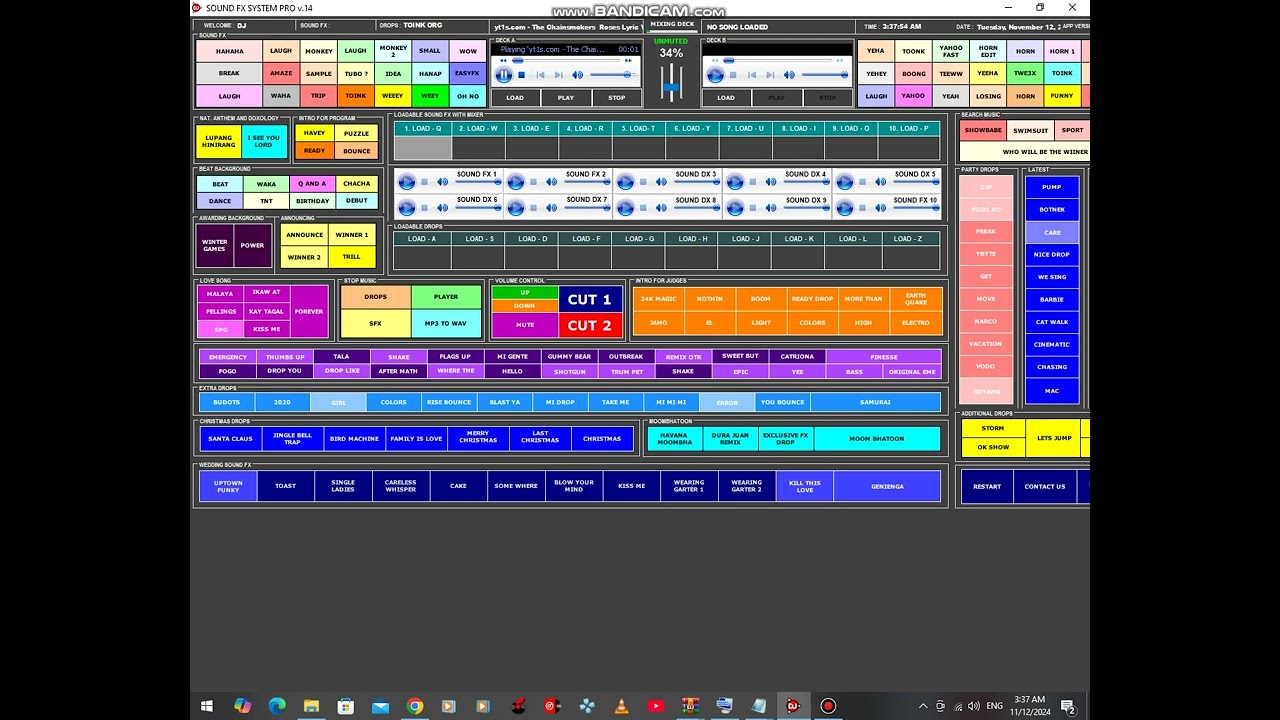Open the MP3 TO WAV tool

[446, 323]
